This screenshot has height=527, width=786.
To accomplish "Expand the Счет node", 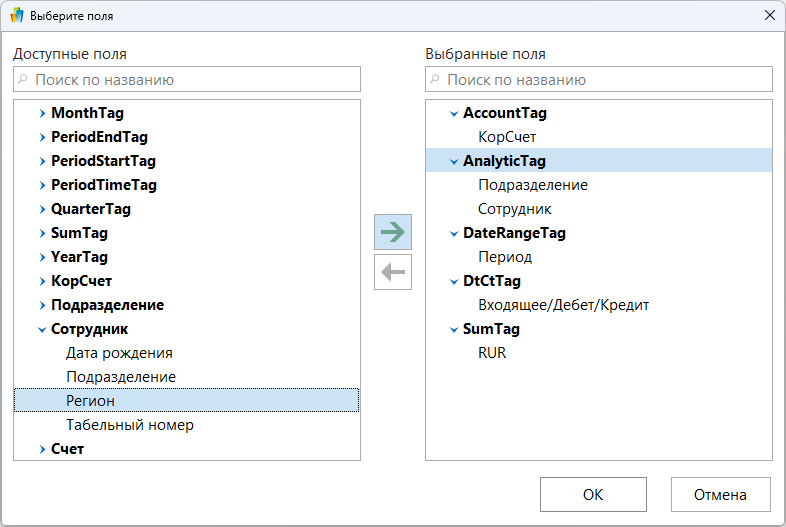I will pos(42,449).
